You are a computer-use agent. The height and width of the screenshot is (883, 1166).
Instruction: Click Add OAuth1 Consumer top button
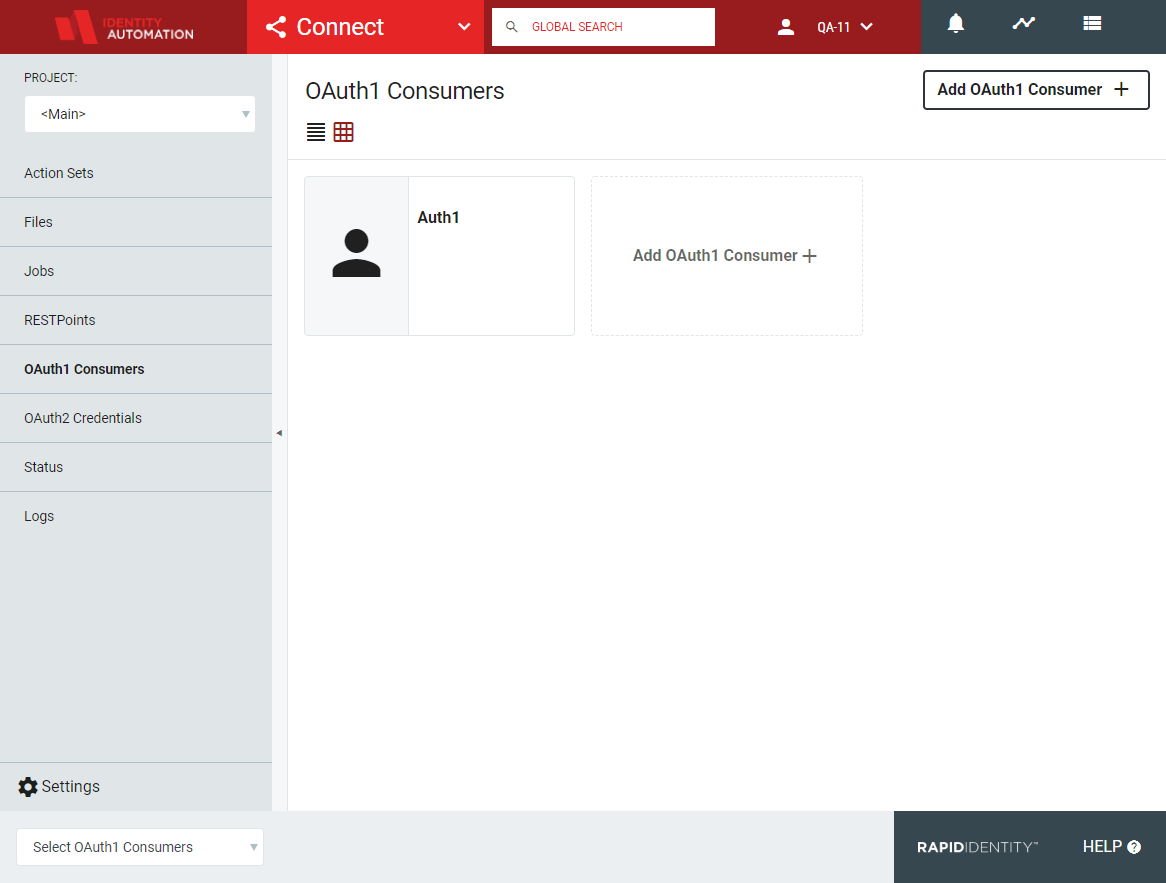tap(1036, 90)
